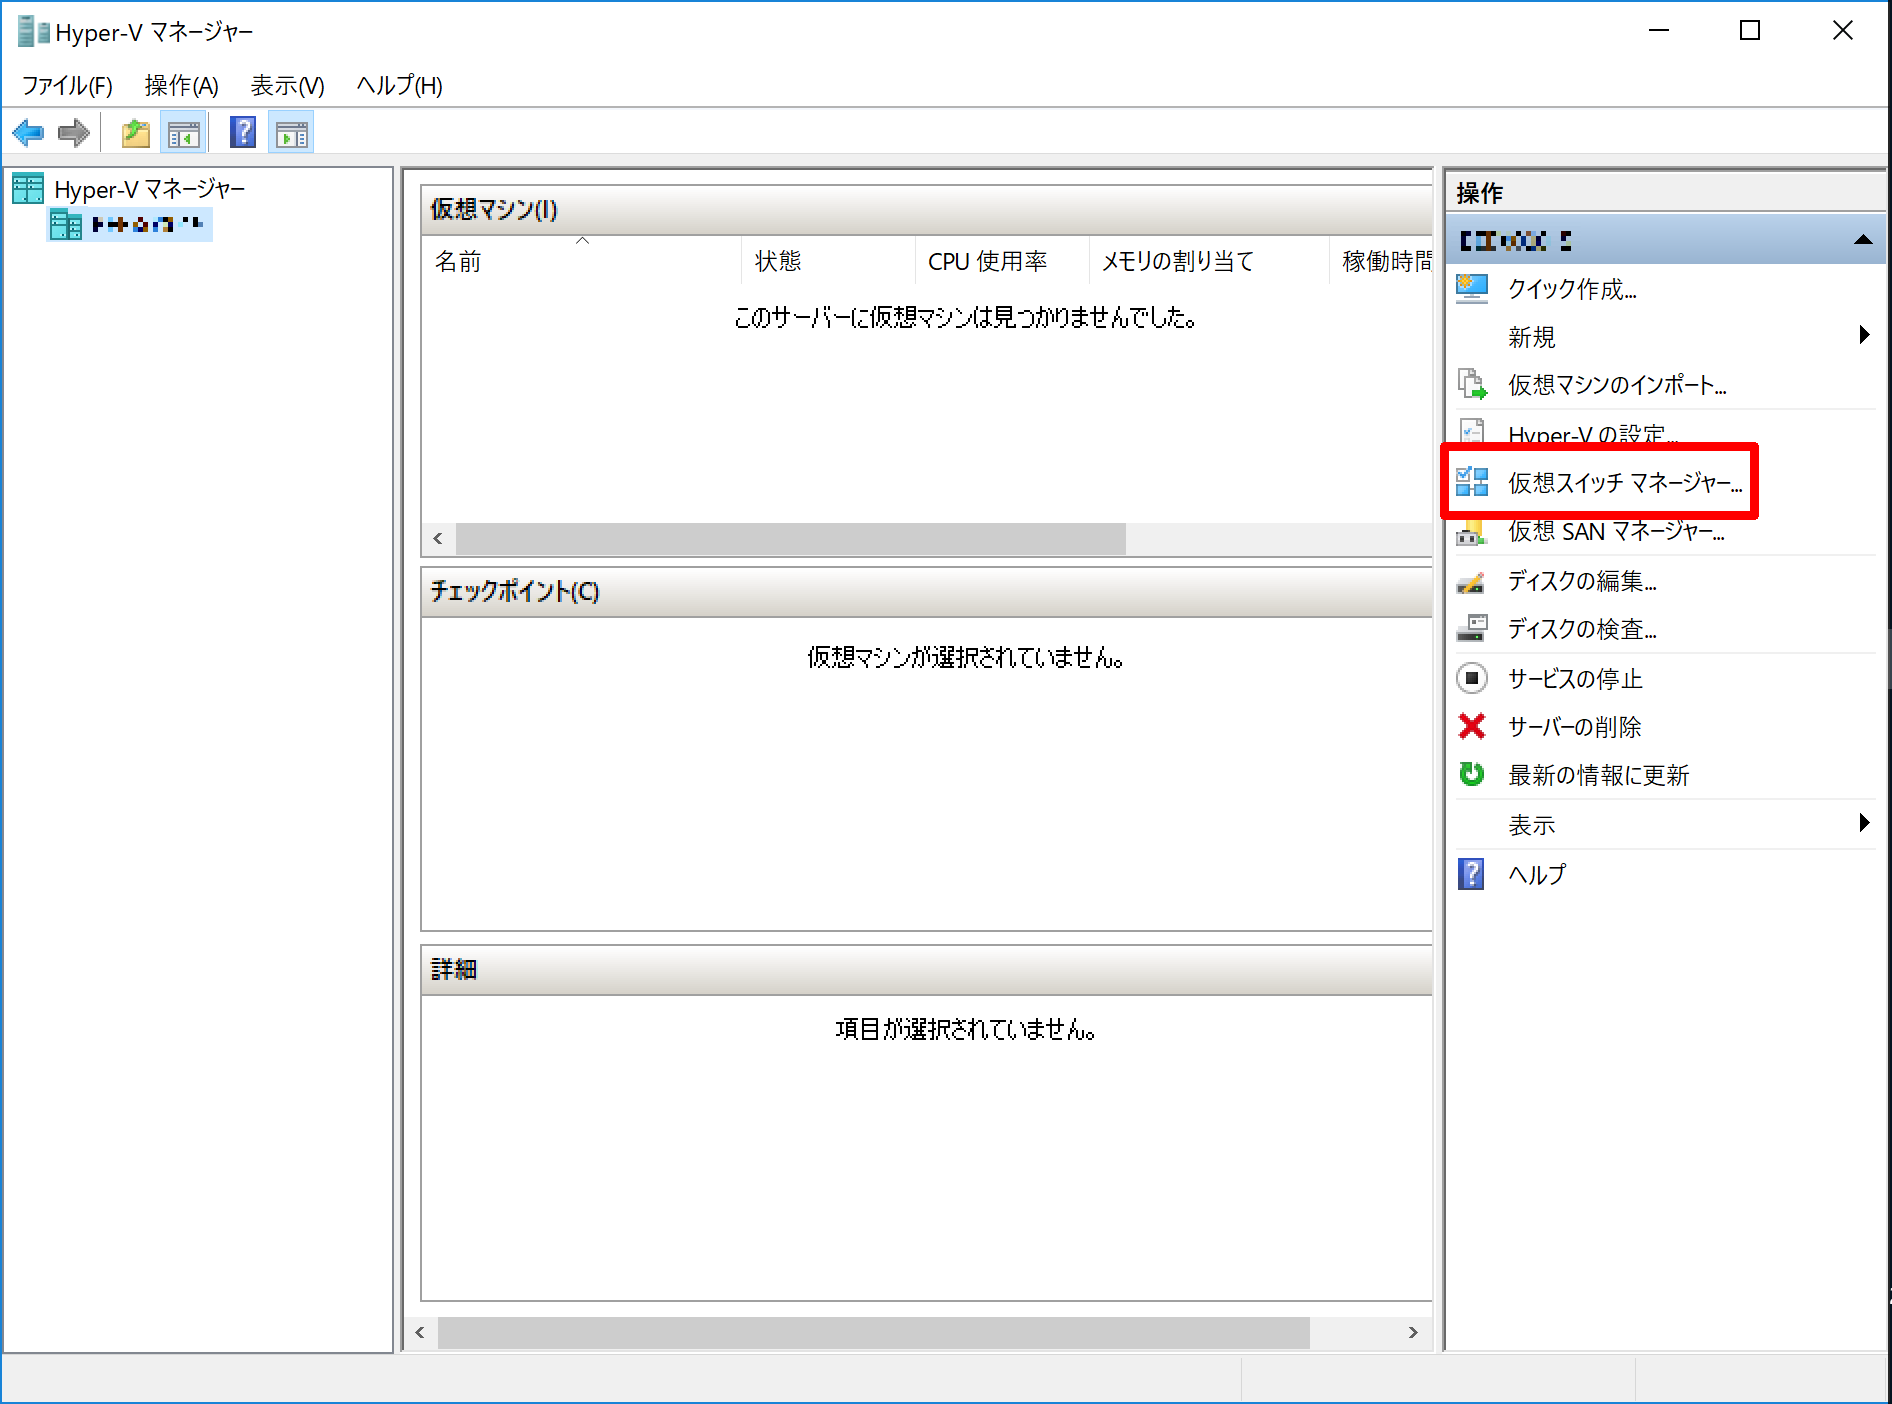The width and height of the screenshot is (1892, 1404).
Task: Click '項目が選択されていません。' message
Action: pyautogui.click(x=965, y=1030)
